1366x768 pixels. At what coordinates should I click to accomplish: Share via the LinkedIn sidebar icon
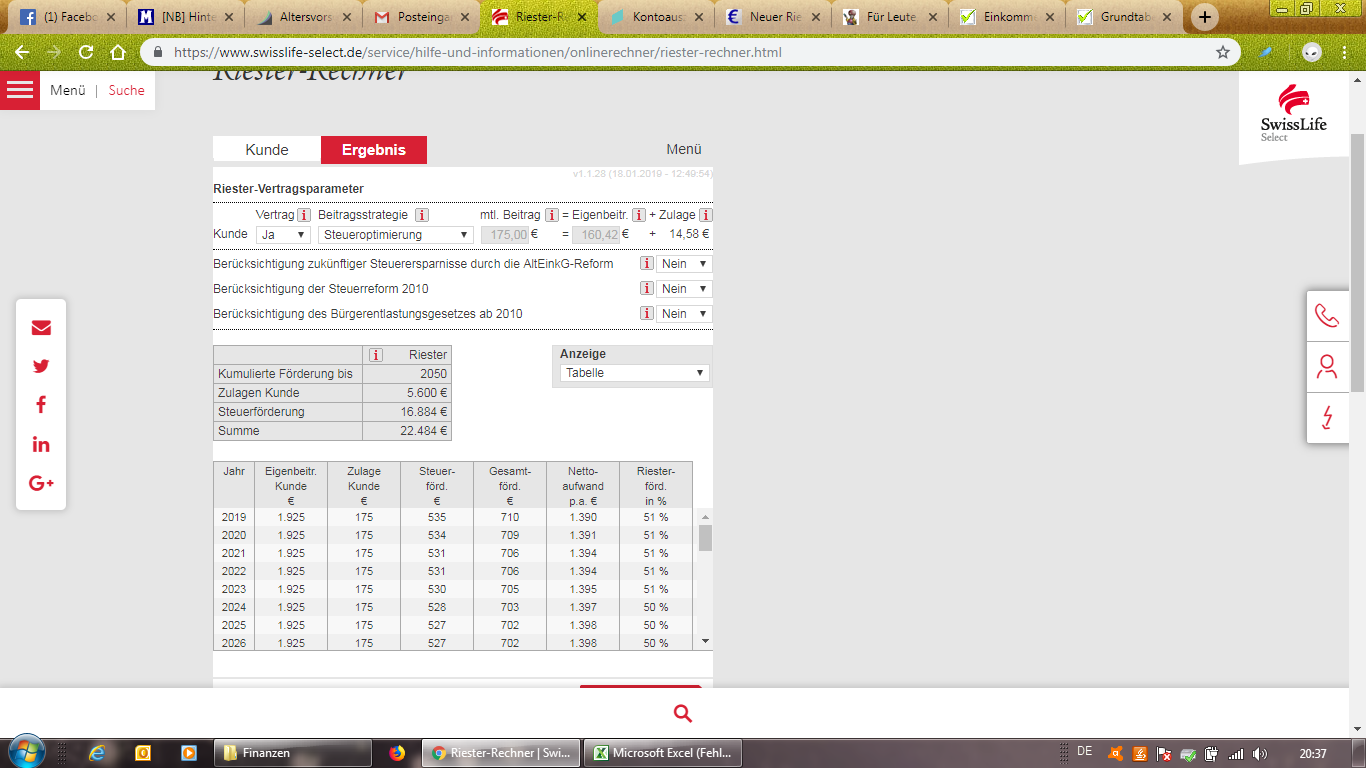coord(41,444)
